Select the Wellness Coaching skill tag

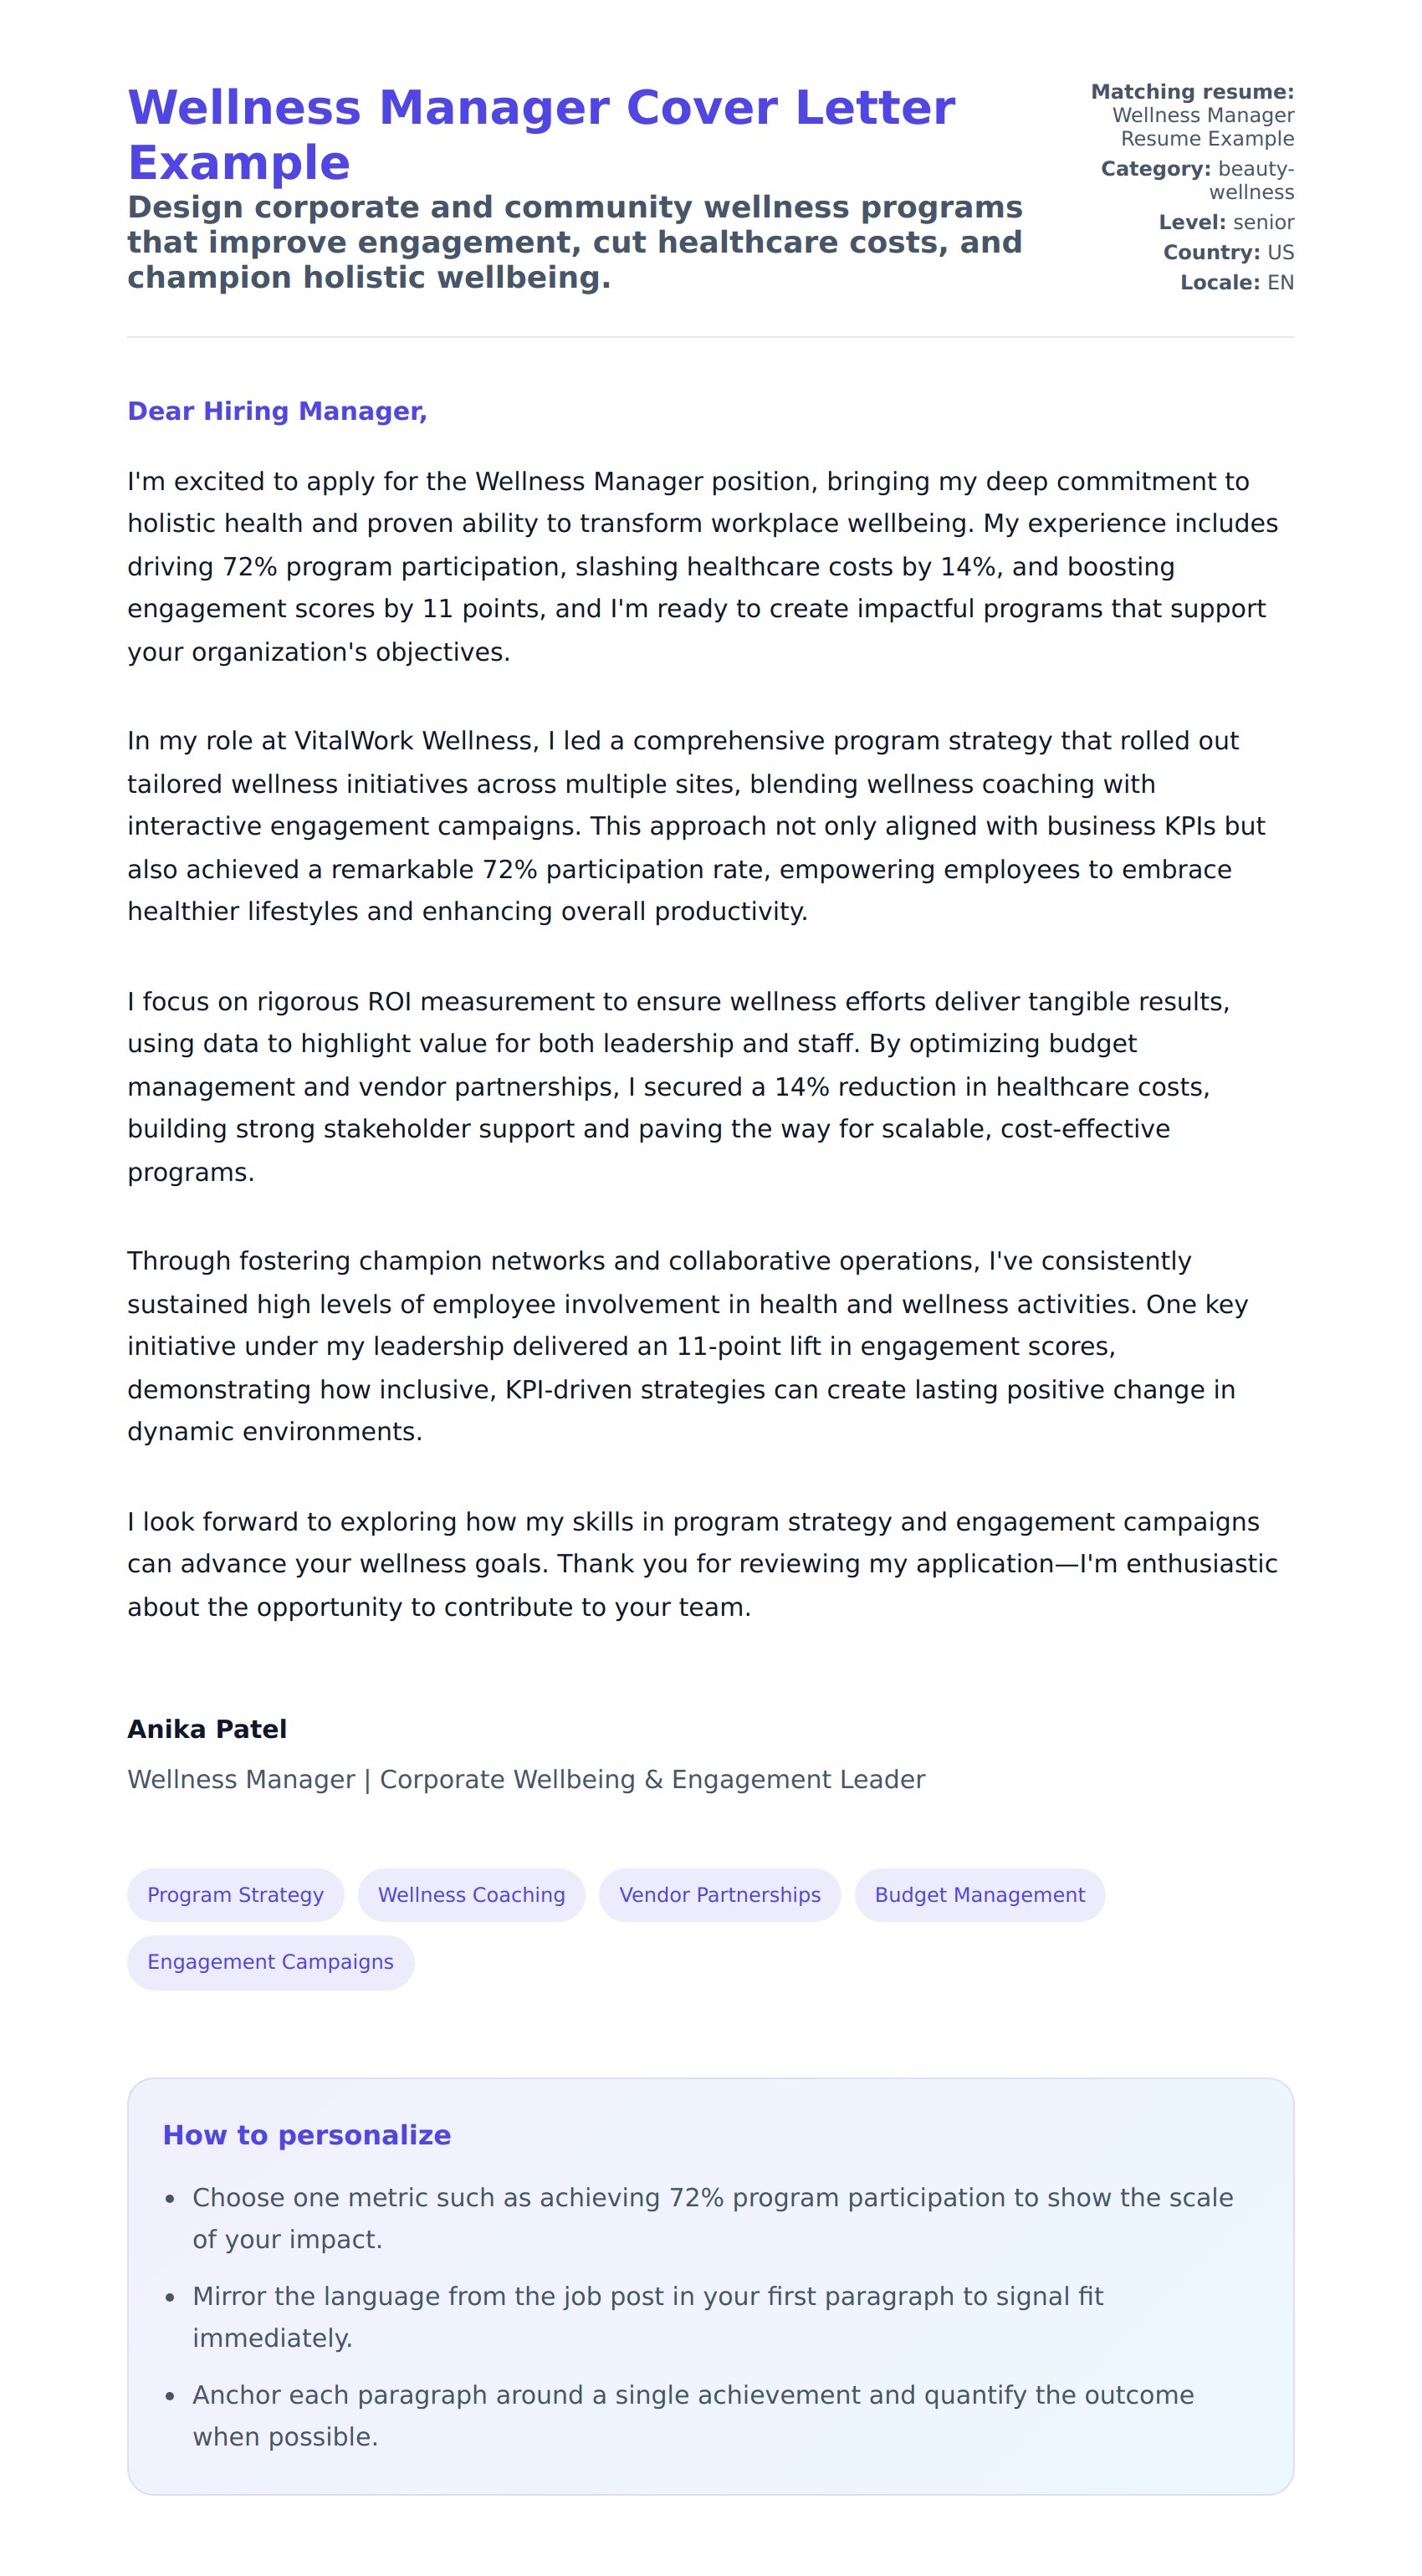(x=471, y=1894)
